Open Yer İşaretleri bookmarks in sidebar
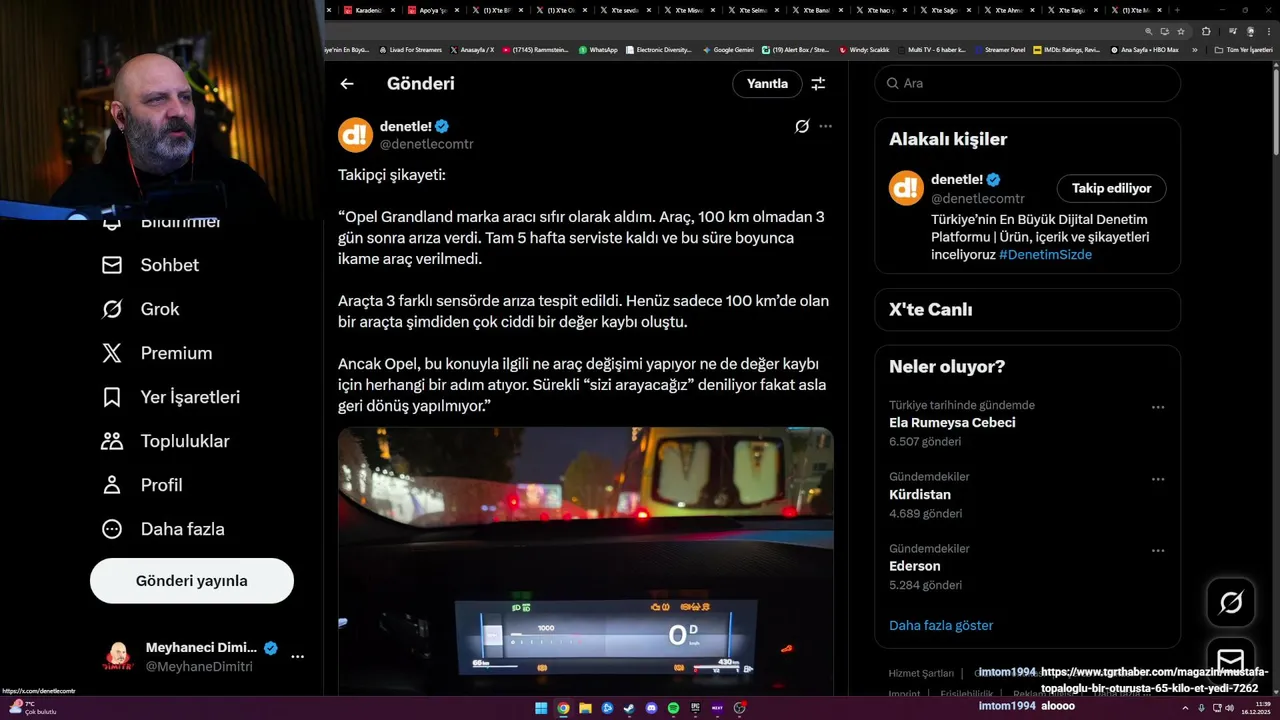 point(171,397)
